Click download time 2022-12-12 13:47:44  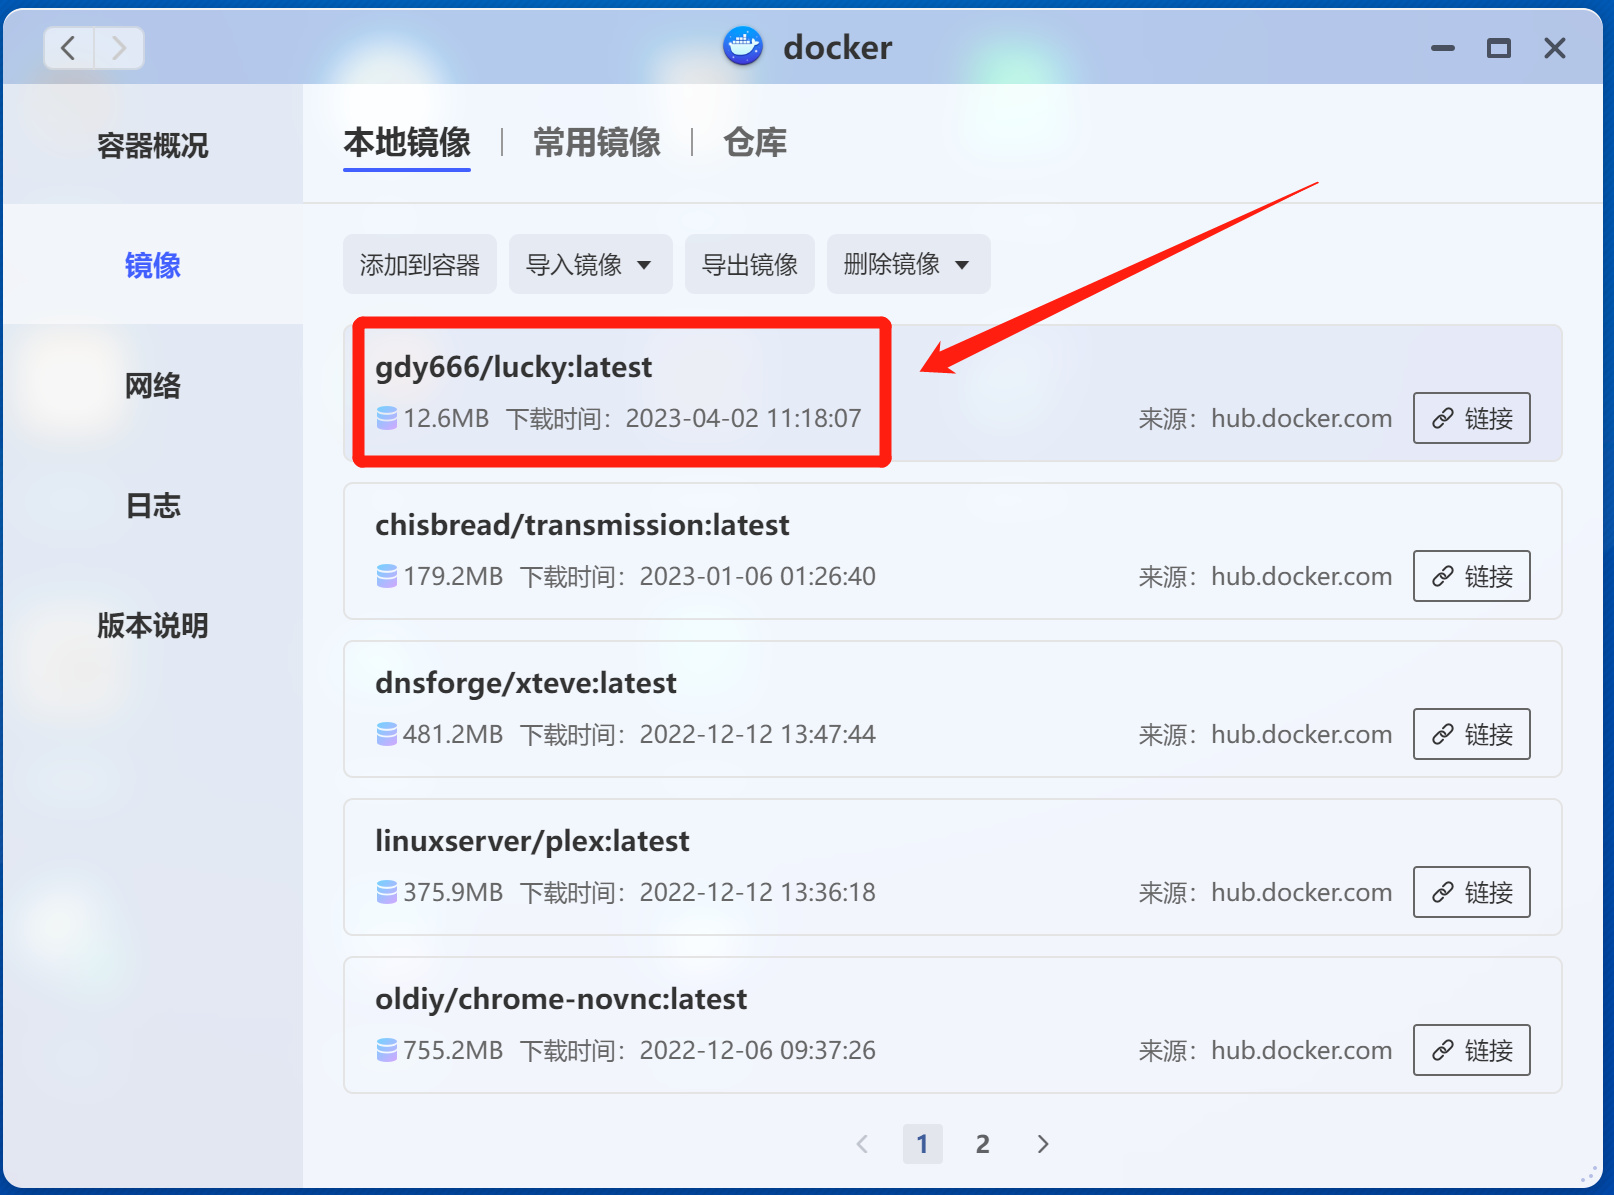758,734
